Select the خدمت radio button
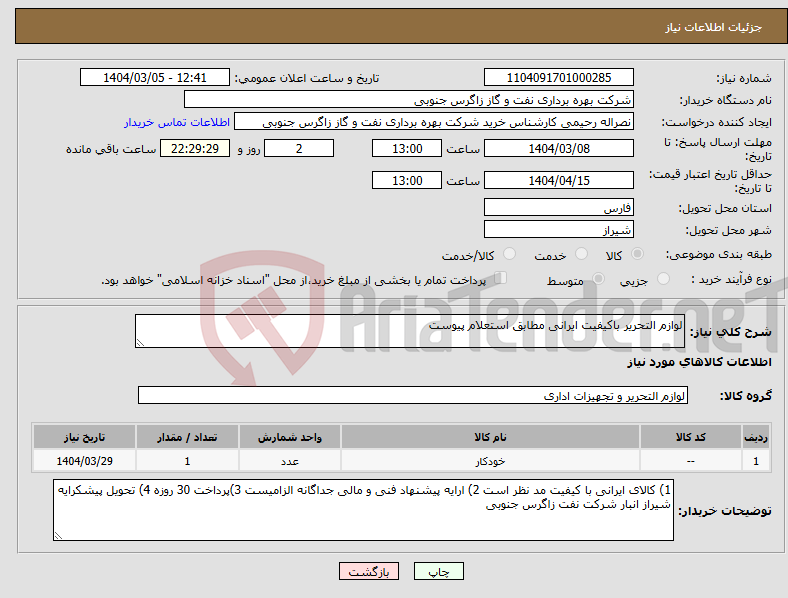Screen dimensions: 788x598 click(x=581, y=254)
